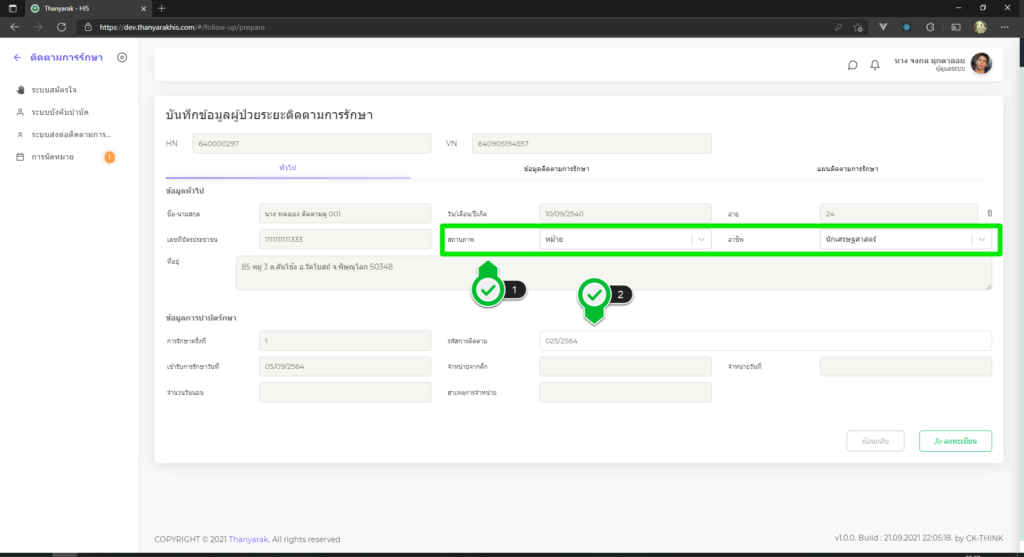Expand the สถานภาพ dropdown arrow
This screenshot has height=557, width=1024.
(x=702, y=240)
